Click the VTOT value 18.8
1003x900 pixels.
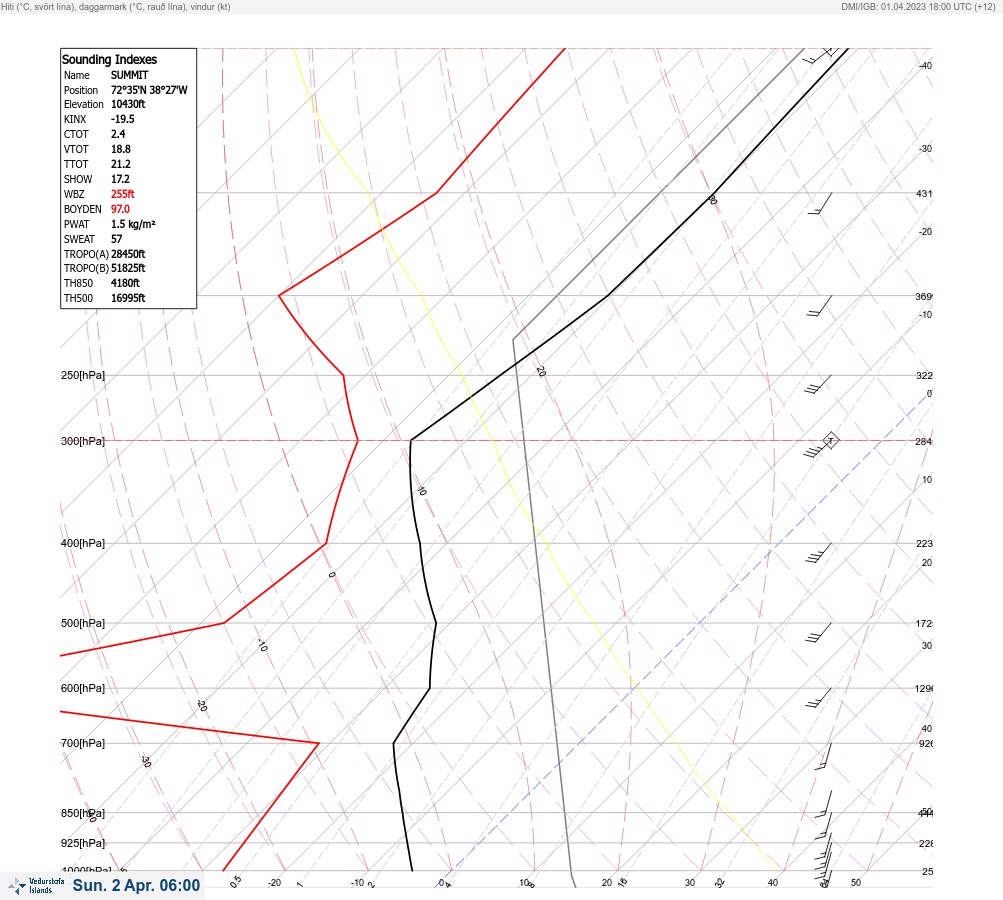point(121,149)
